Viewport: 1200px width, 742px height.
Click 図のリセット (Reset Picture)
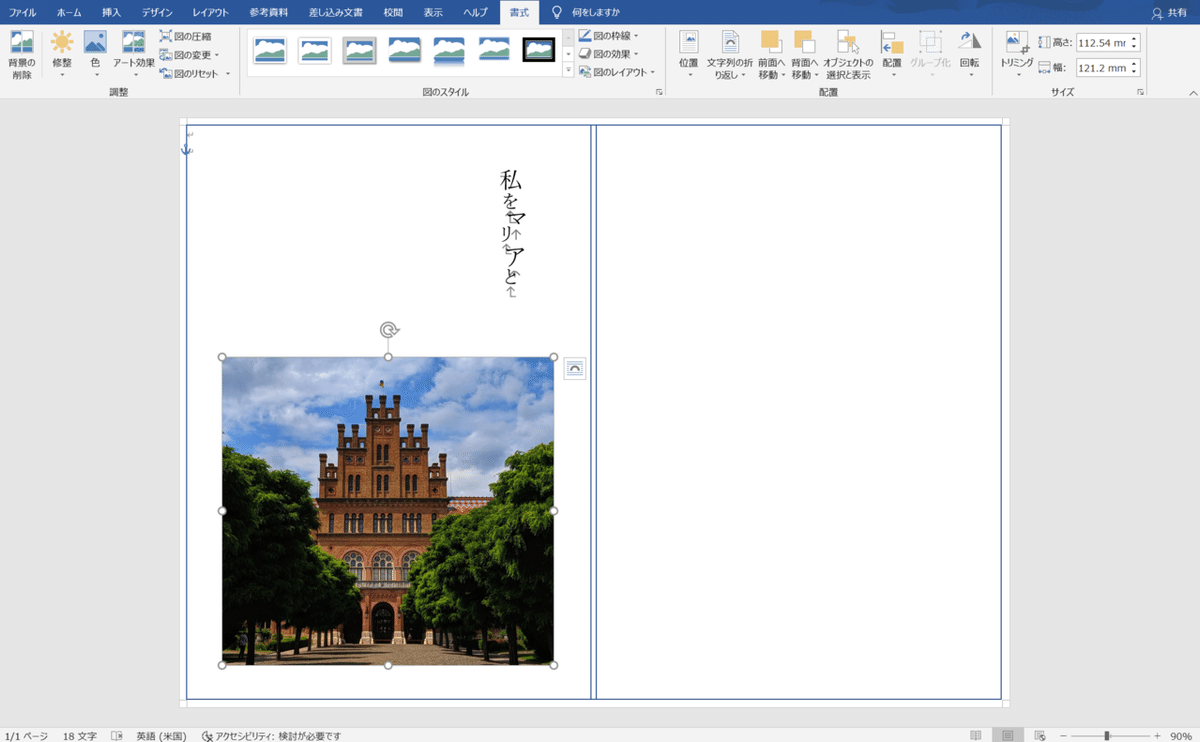[189, 74]
